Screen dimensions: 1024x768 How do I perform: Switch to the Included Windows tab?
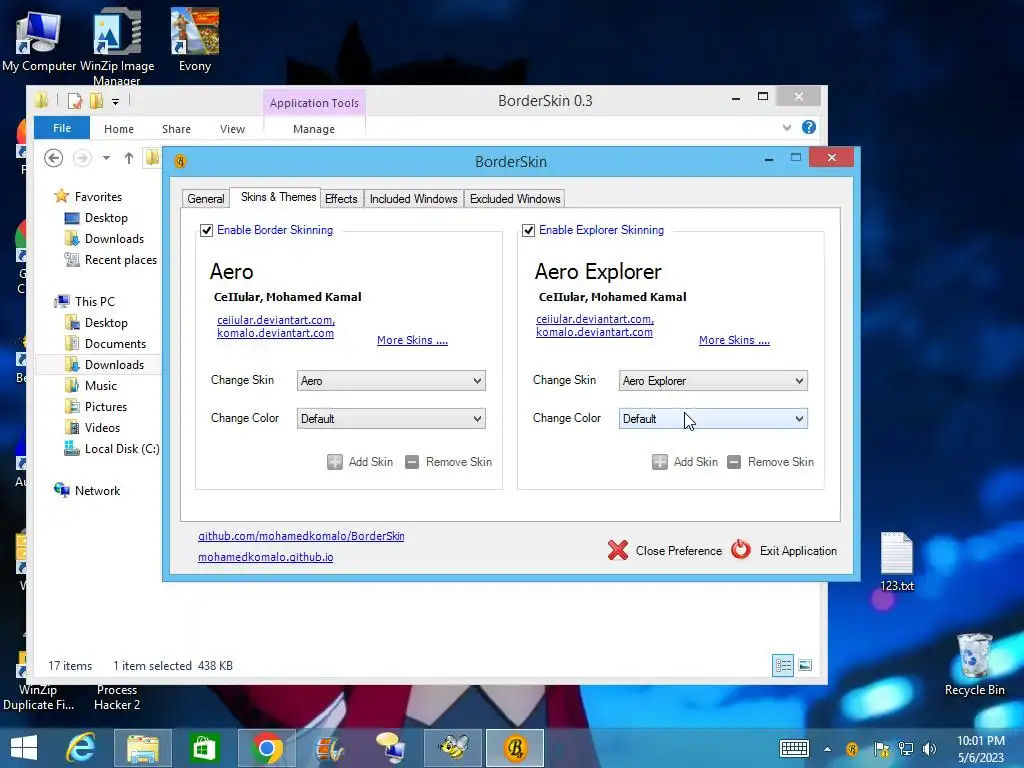pyautogui.click(x=413, y=199)
